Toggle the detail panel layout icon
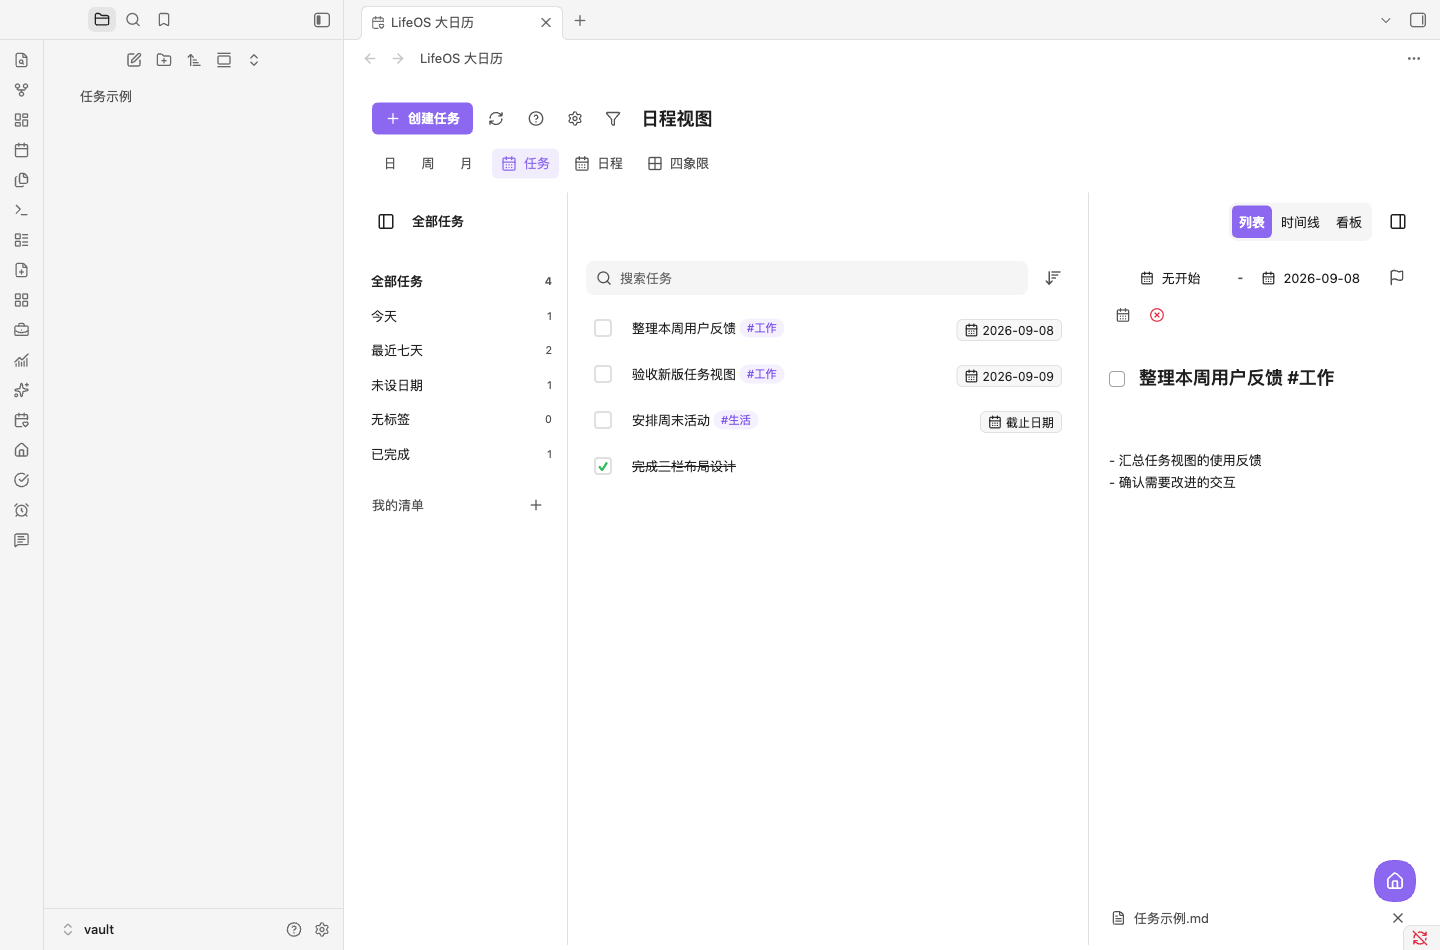 tap(1398, 222)
